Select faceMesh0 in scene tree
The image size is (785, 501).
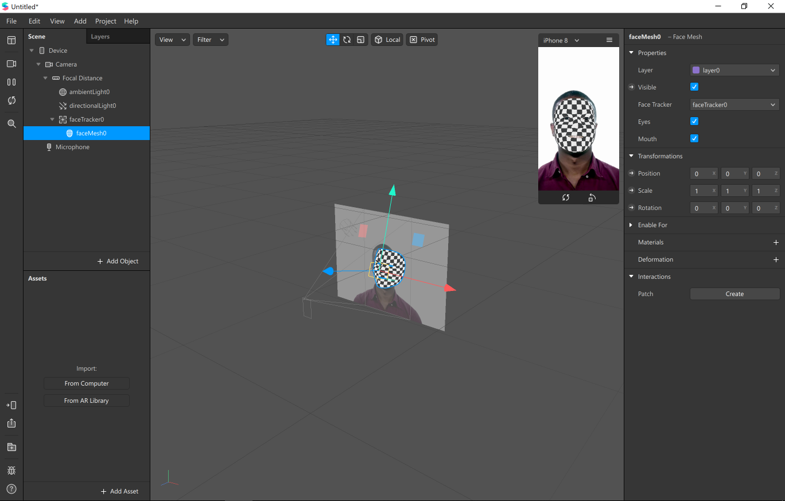[x=87, y=133]
